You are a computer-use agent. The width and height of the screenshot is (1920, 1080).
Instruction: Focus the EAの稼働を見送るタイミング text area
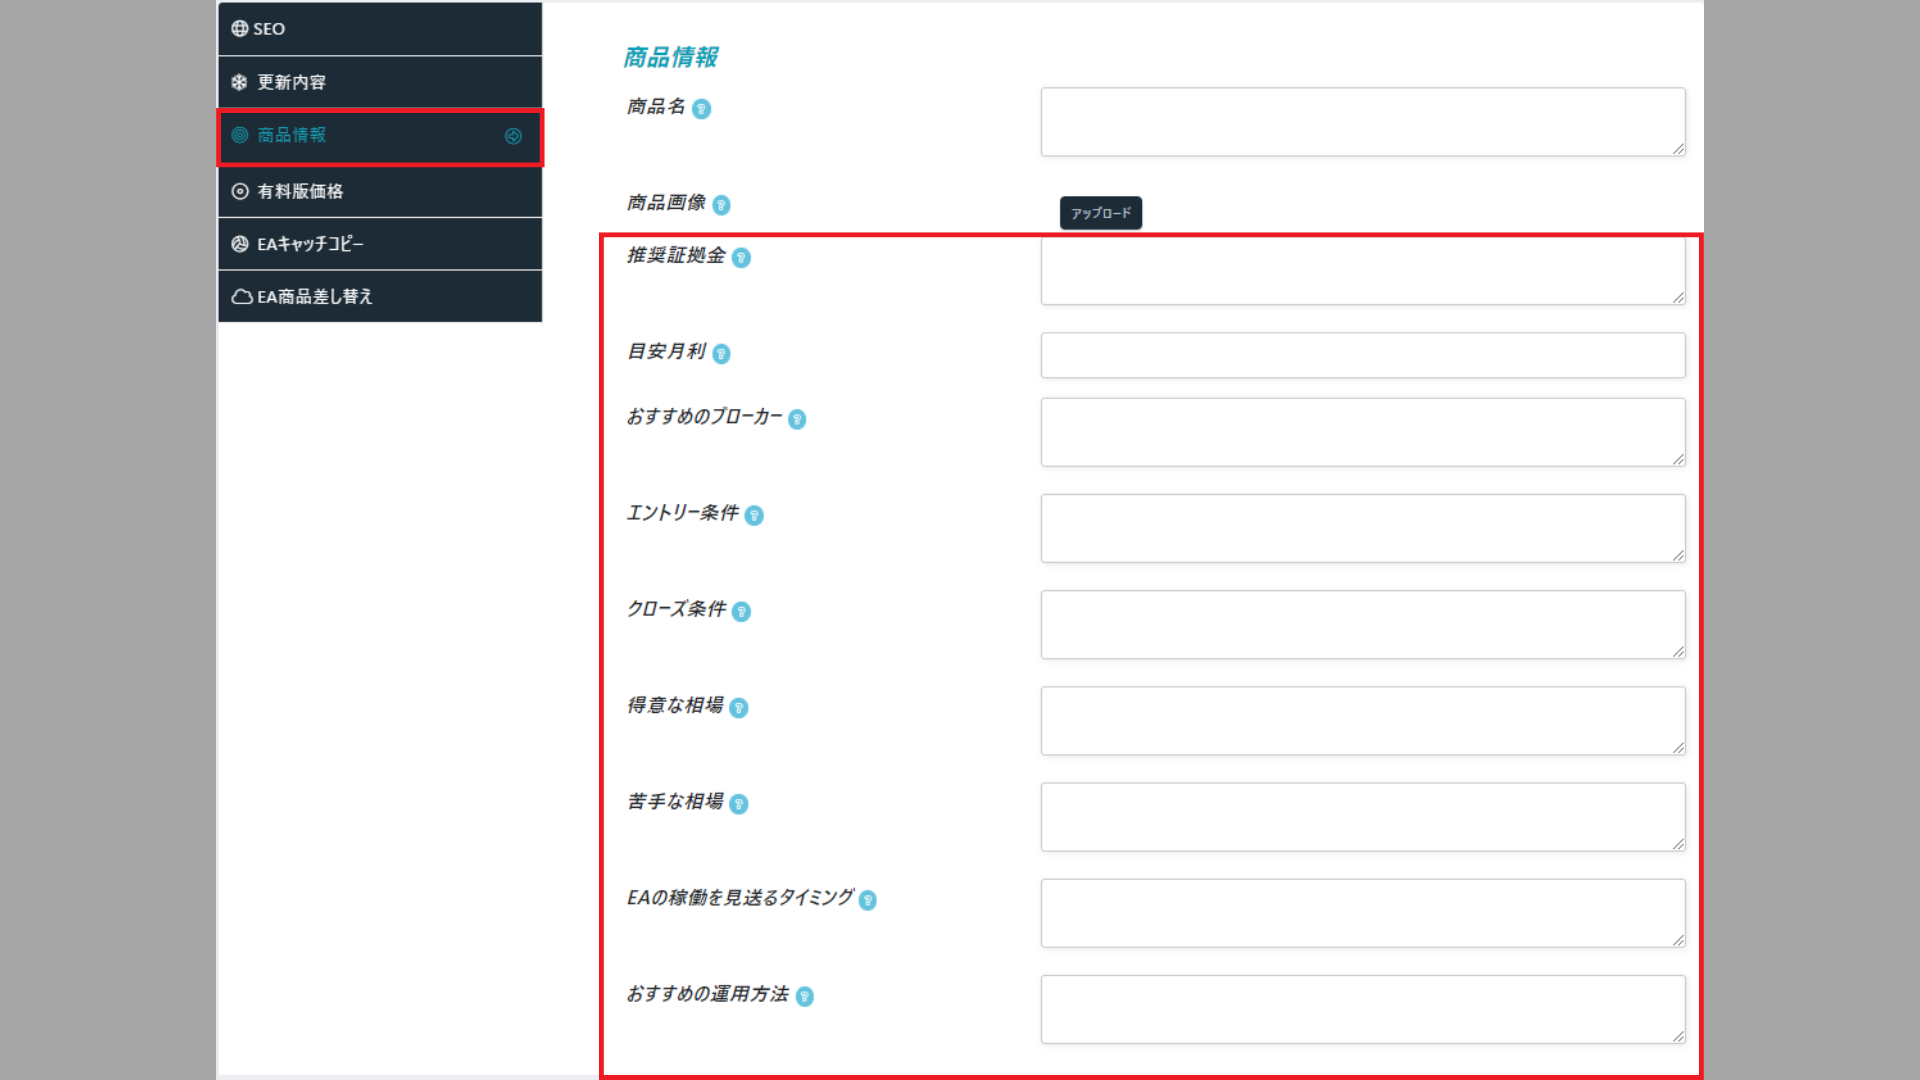[1363, 913]
